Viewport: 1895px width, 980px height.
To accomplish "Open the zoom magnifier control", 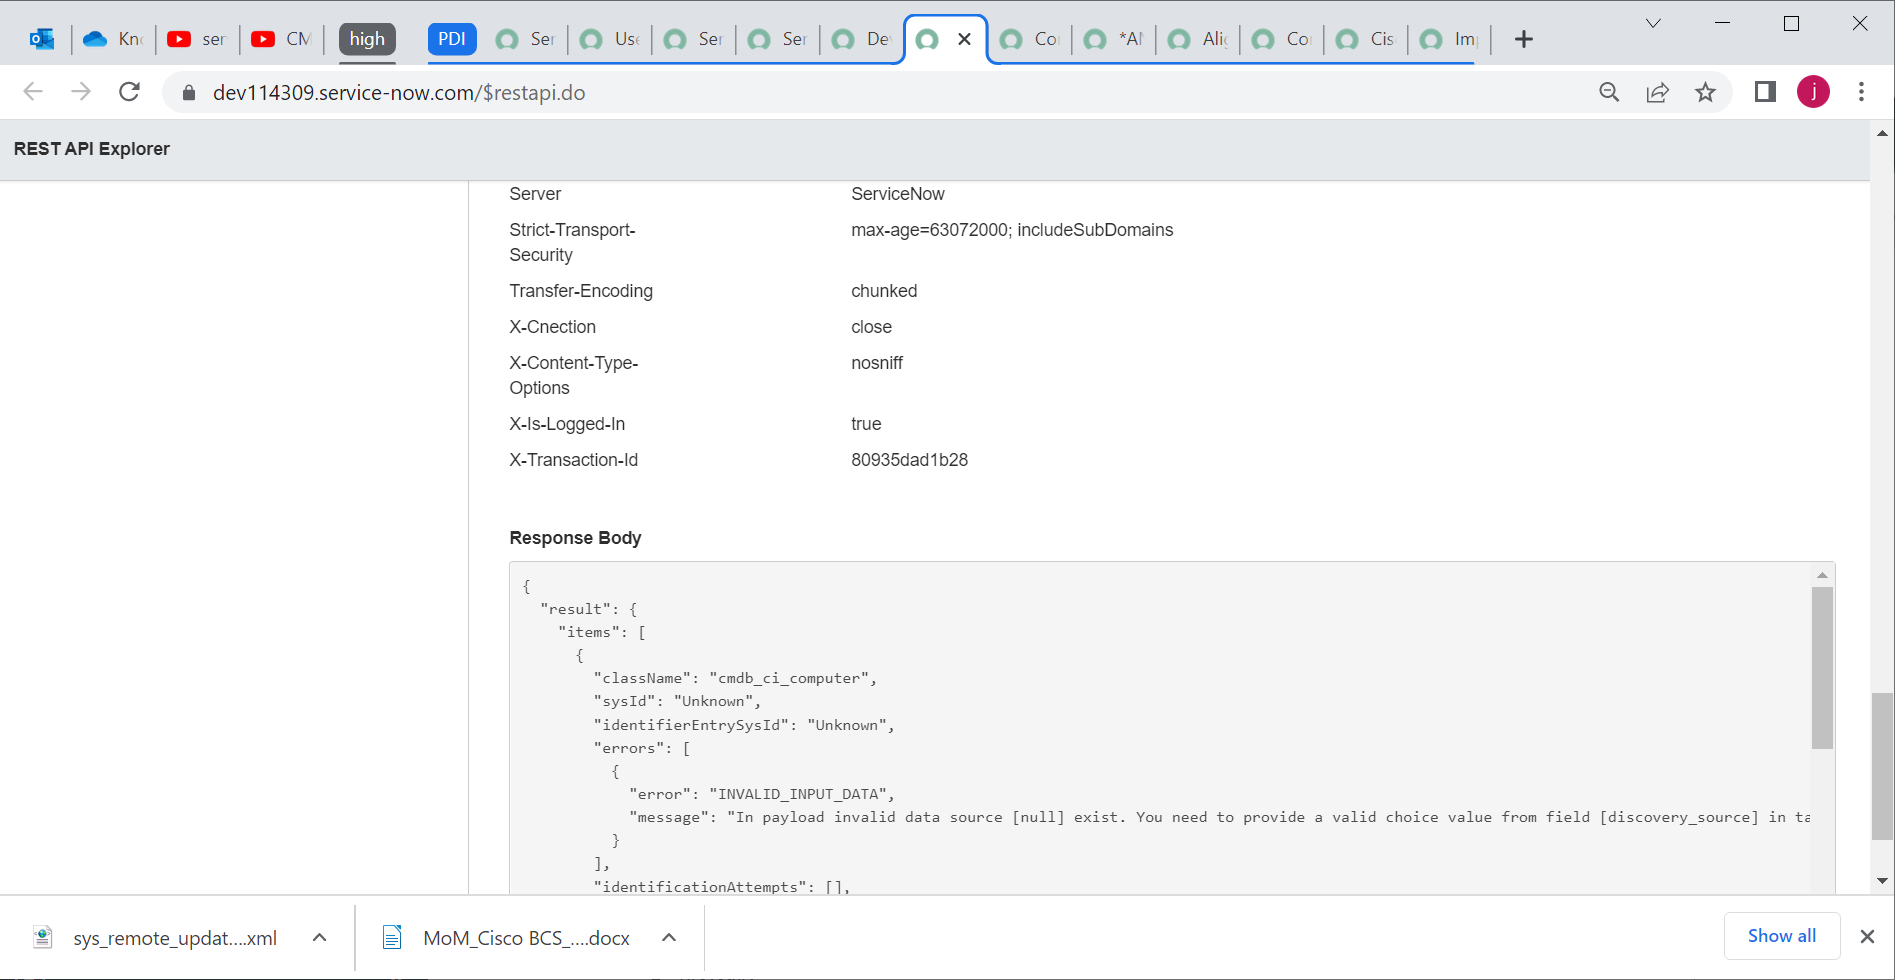I will [x=1609, y=92].
